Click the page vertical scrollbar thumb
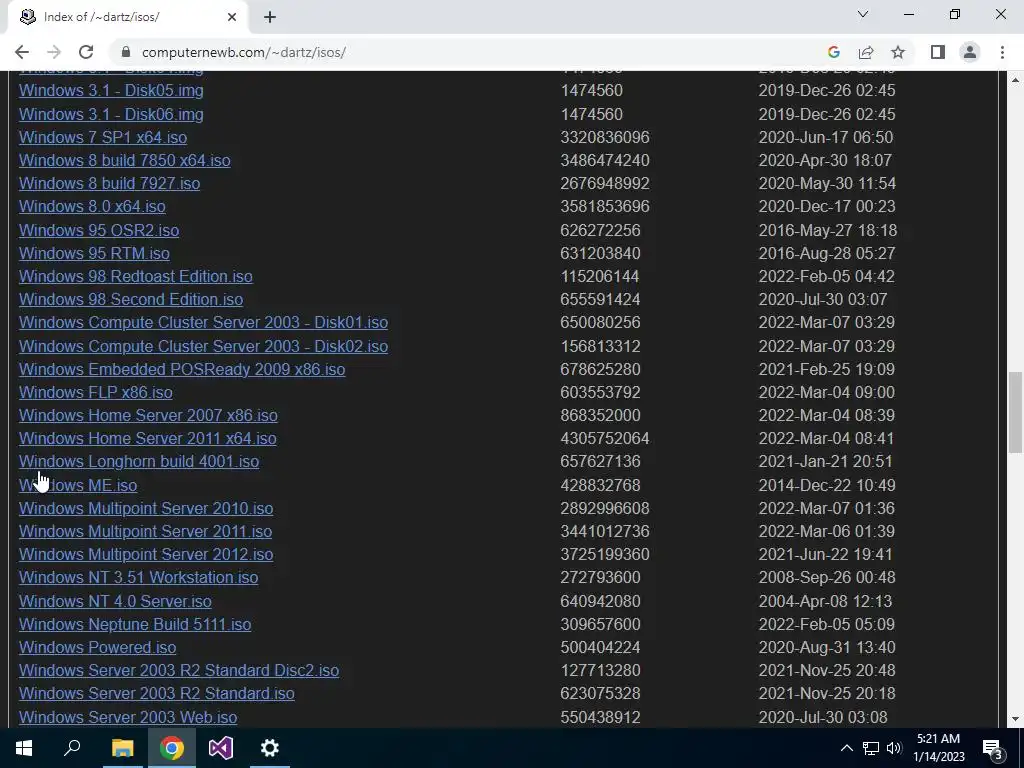This screenshot has width=1024, height=768. pos(1016,412)
